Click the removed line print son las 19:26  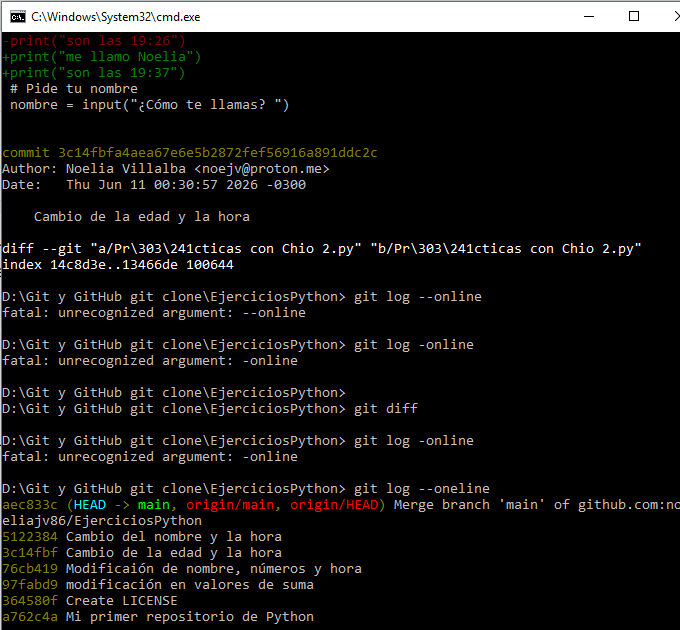click(94, 41)
